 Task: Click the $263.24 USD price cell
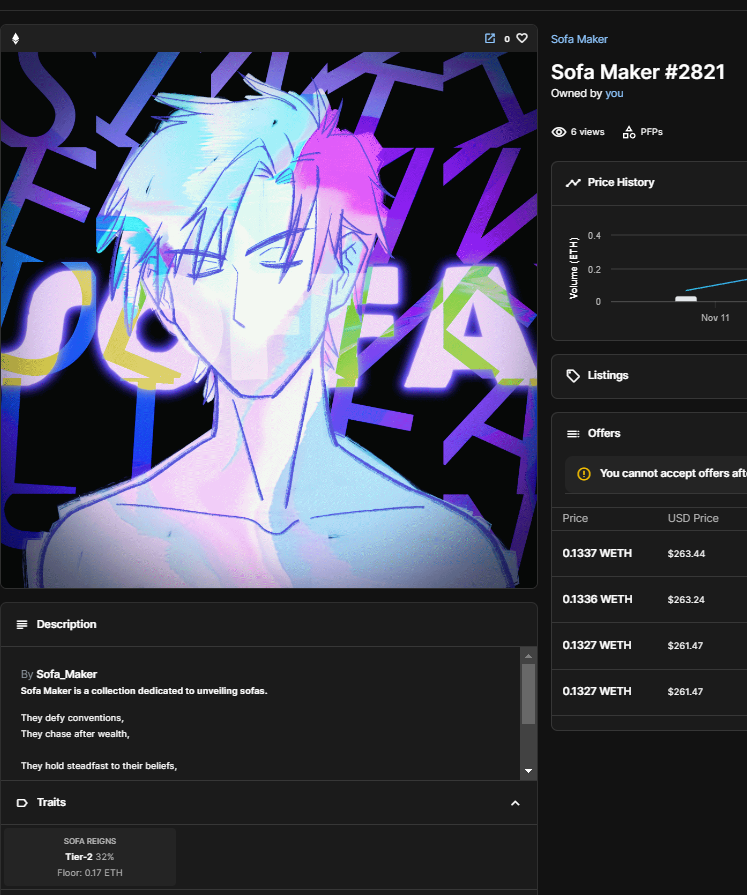(x=686, y=600)
